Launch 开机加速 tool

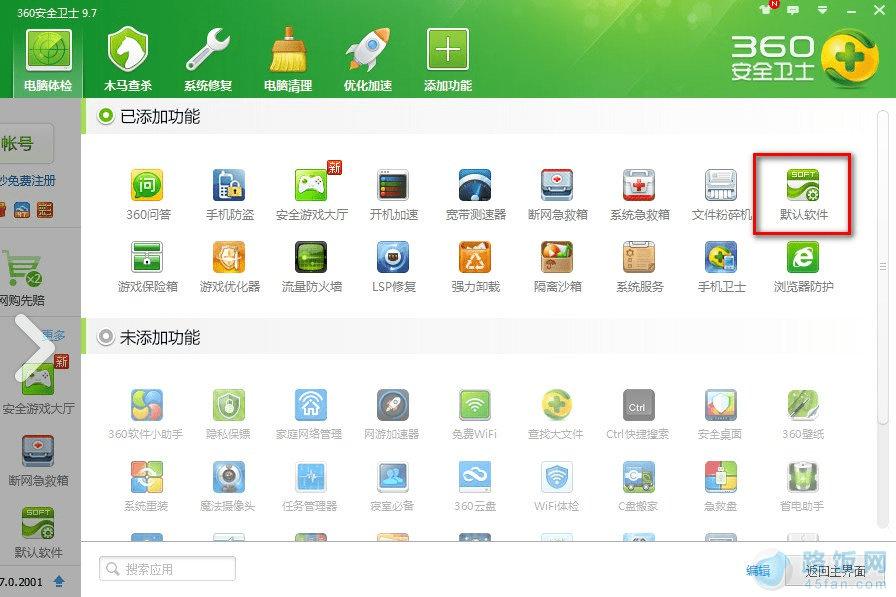393,195
